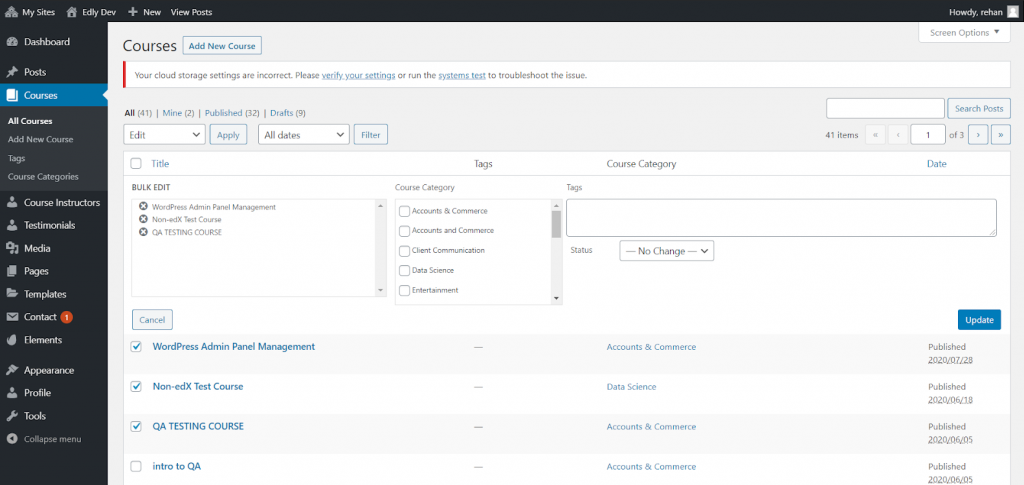
Task: Click the Contact envelope icon
Action: tap(12, 317)
